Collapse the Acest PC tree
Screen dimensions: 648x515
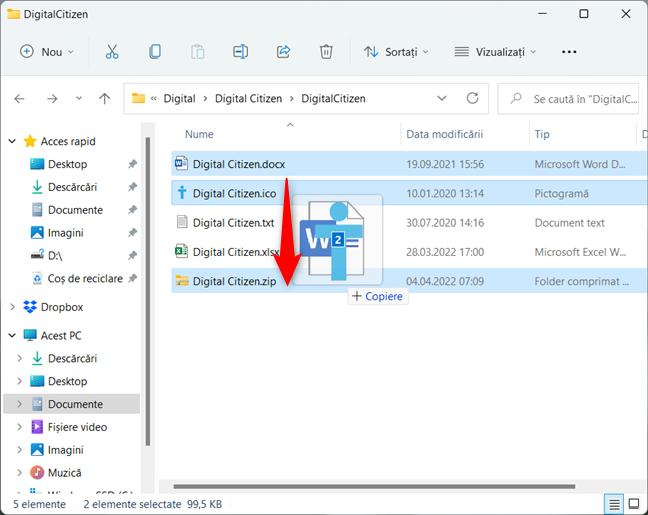(12, 335)
